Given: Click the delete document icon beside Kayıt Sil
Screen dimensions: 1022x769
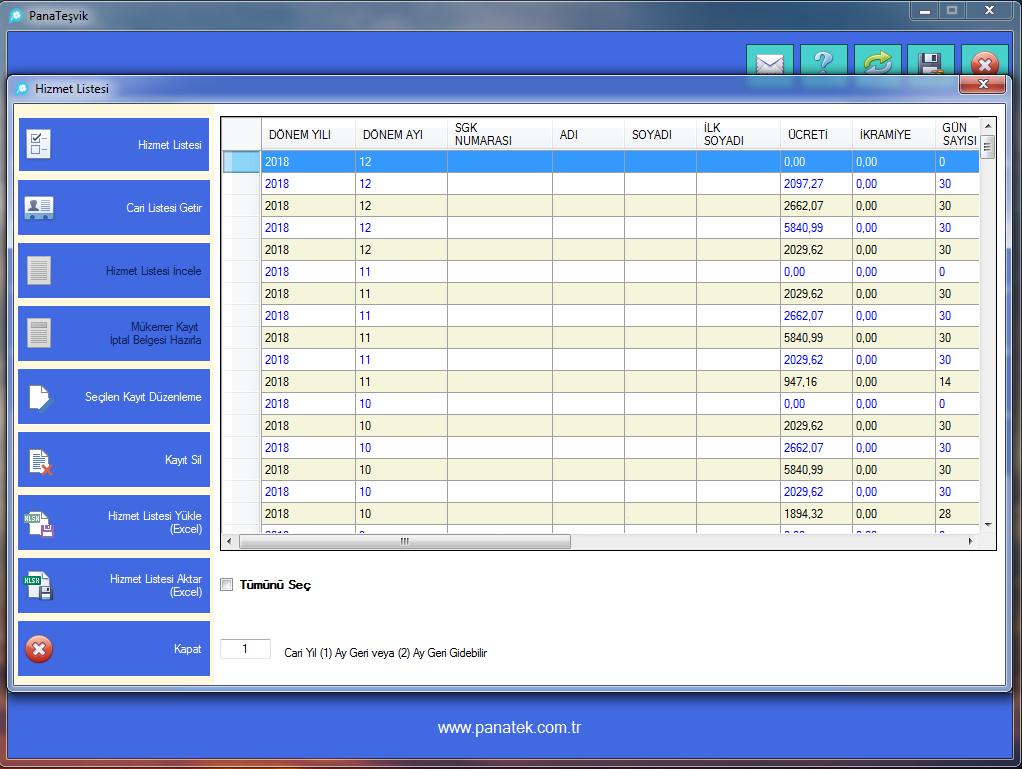Looking at the screenshot, I should point(40,461).
